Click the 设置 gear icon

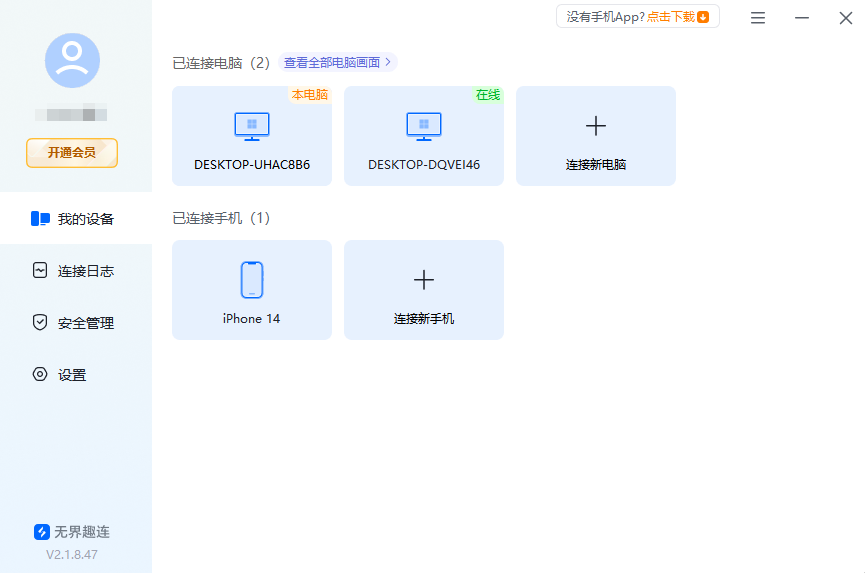[40, 374]
